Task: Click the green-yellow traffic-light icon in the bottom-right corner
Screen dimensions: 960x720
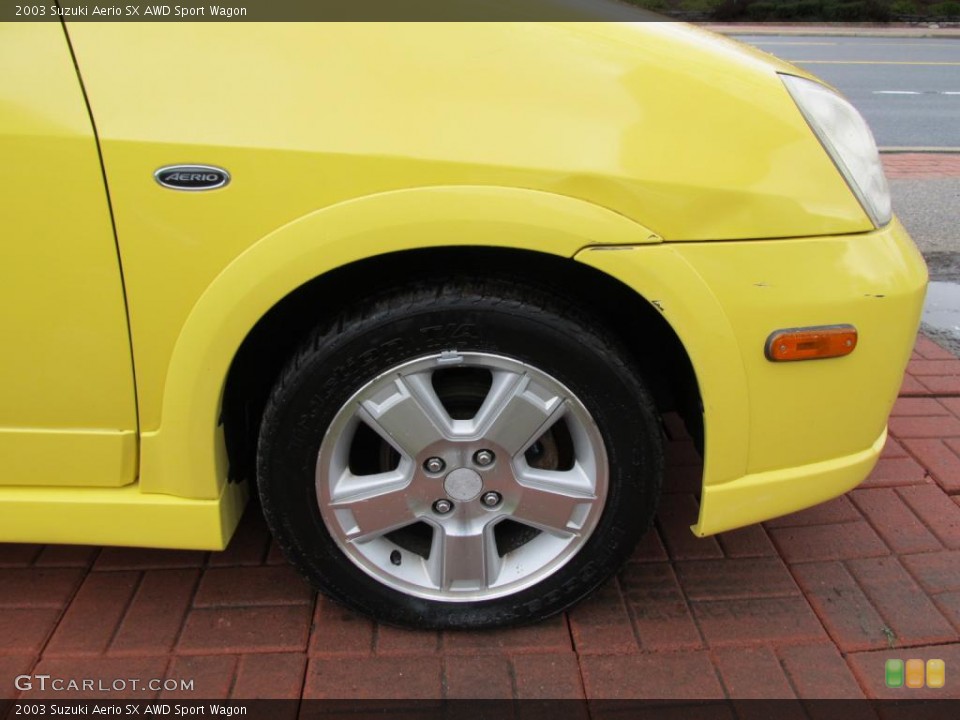Action: [915, 673]
